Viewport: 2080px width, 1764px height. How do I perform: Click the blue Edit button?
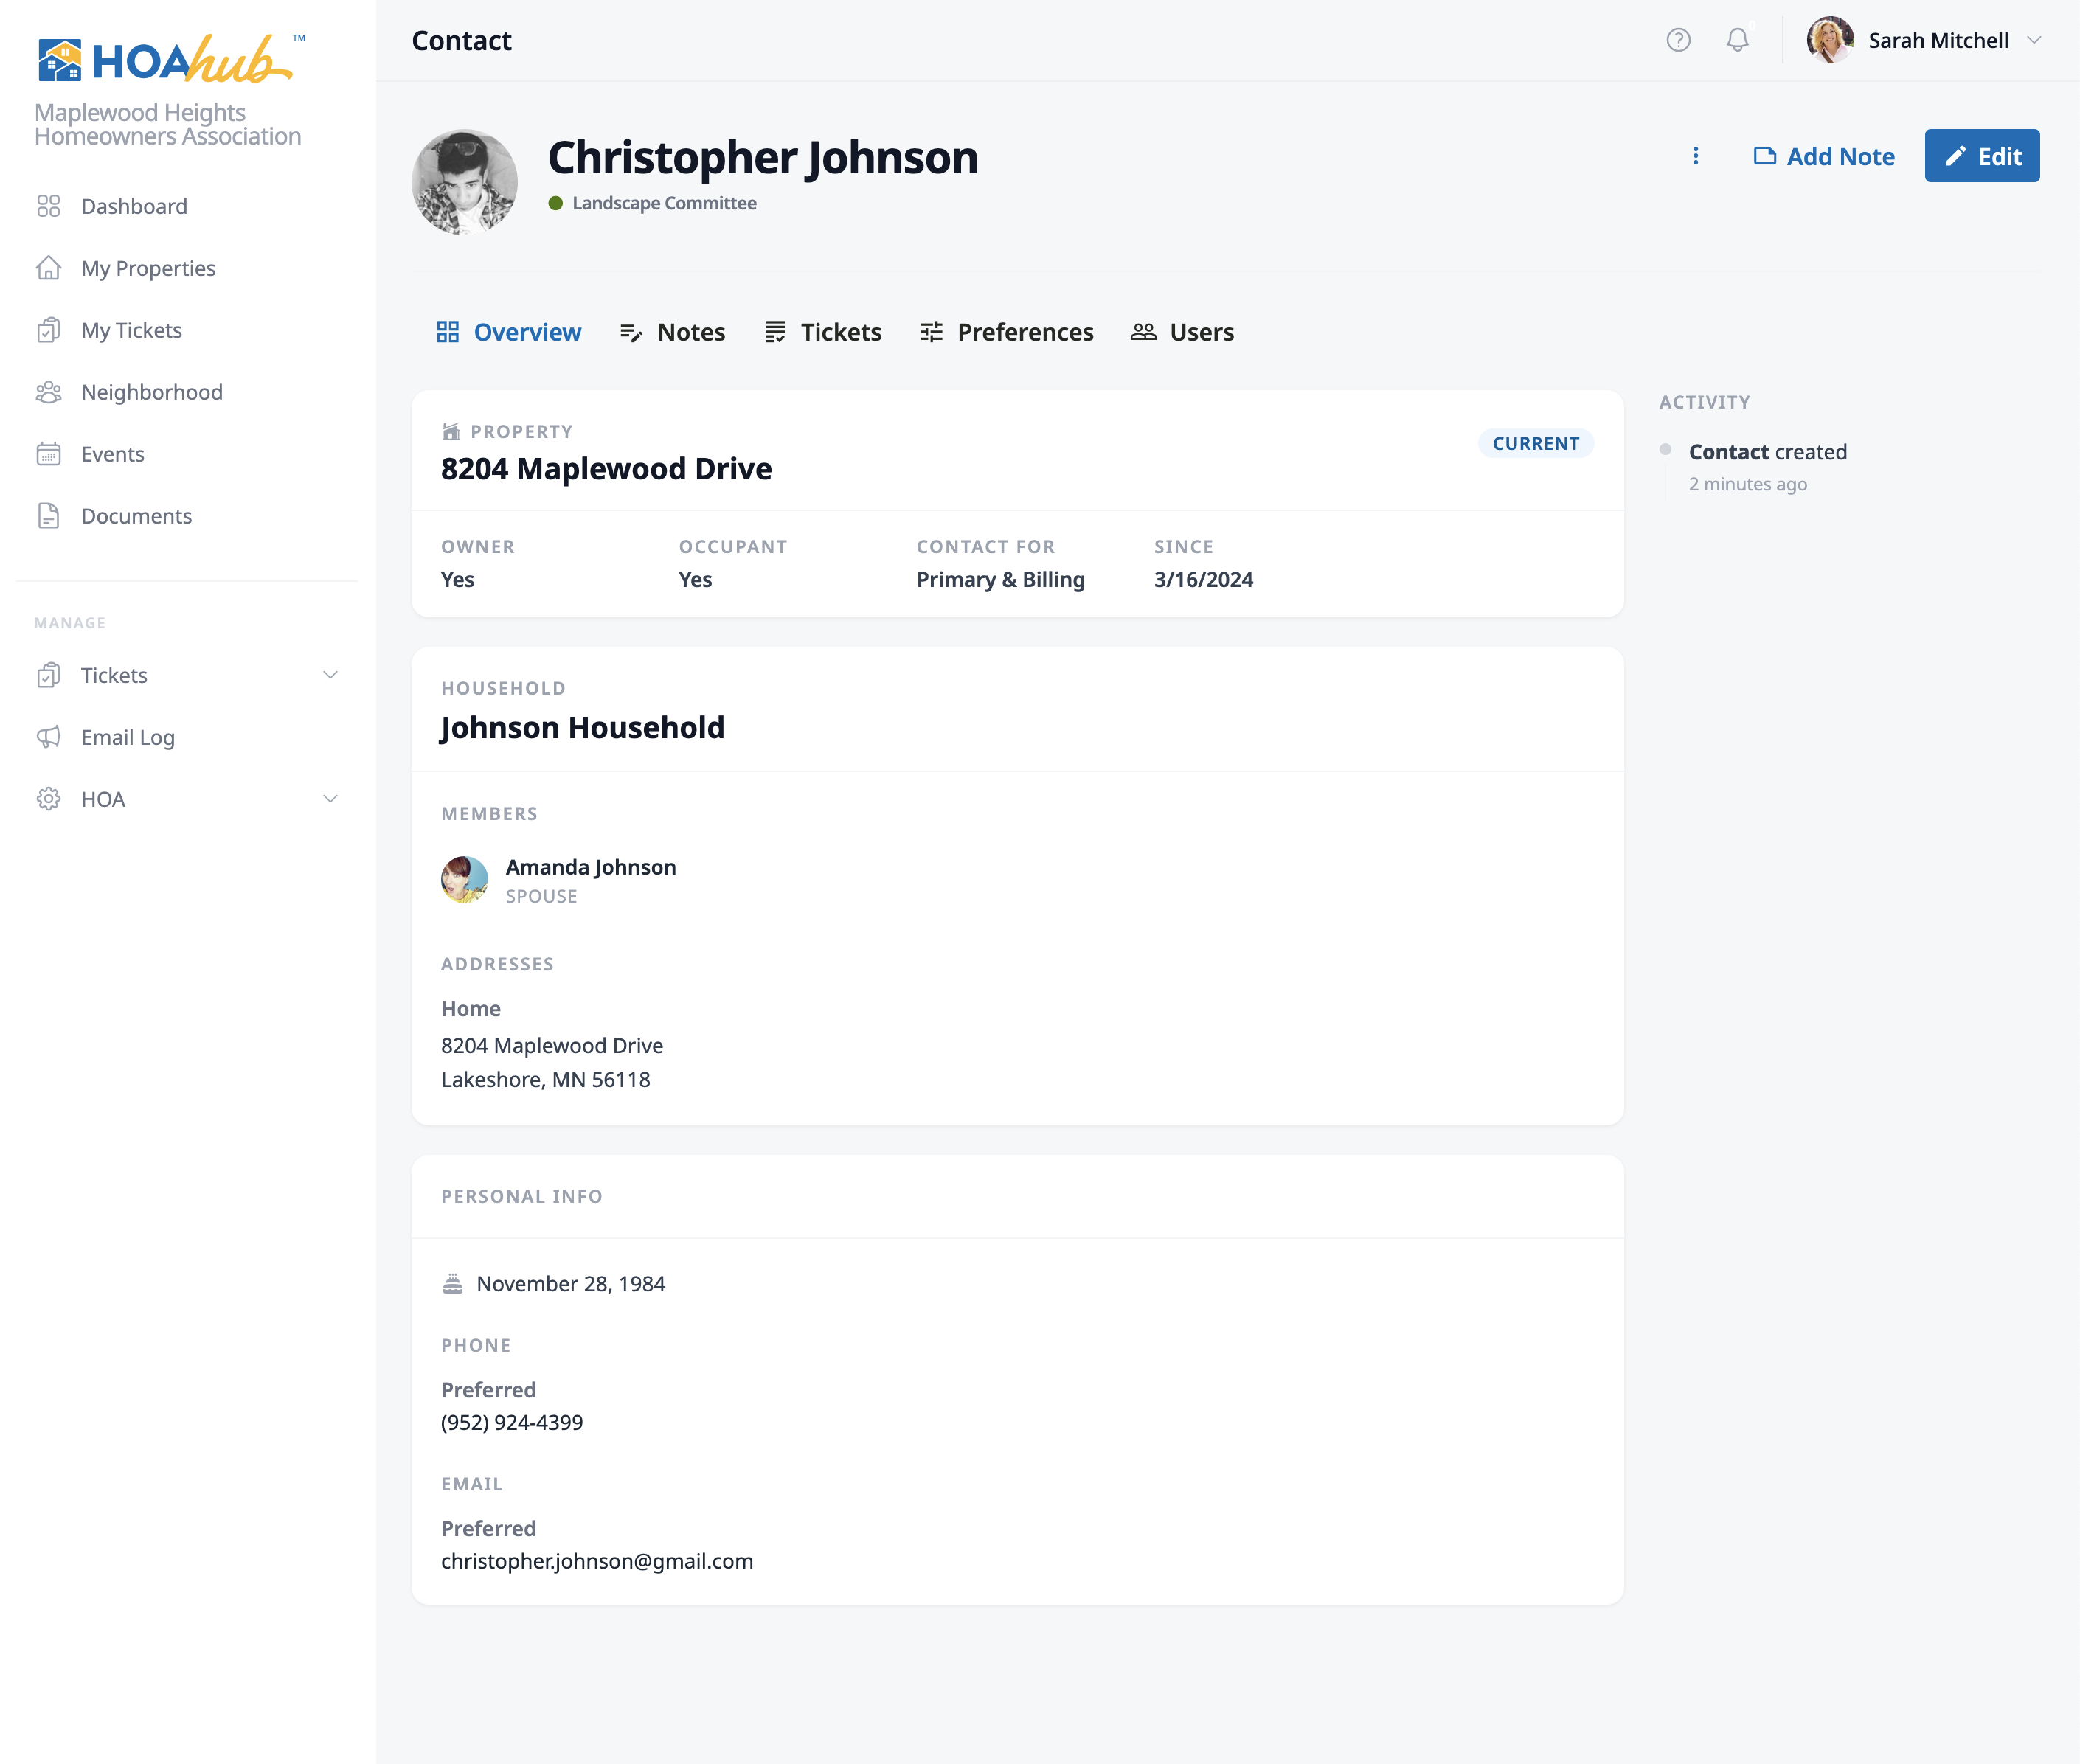tap(1981, 156)
